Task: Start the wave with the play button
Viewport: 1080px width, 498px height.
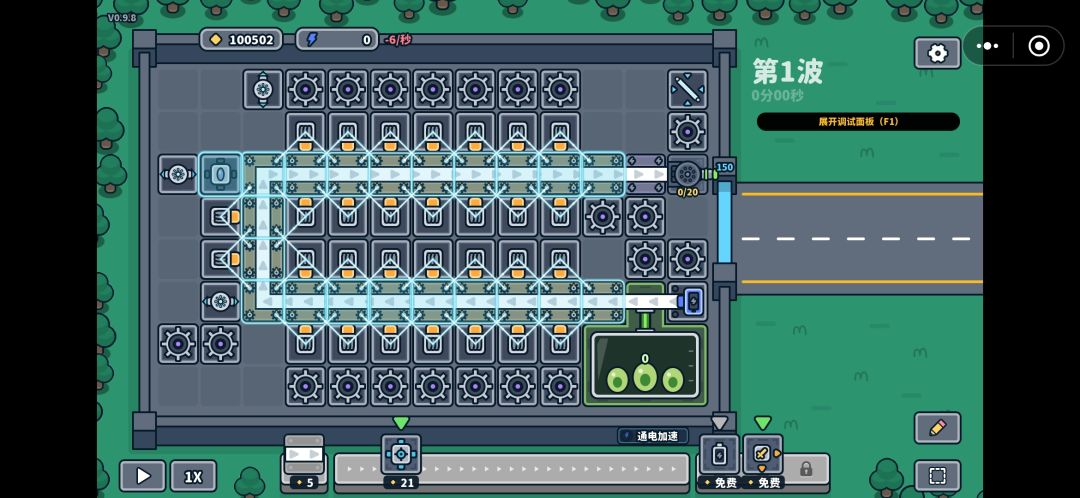Action: [x=143, y=476]
